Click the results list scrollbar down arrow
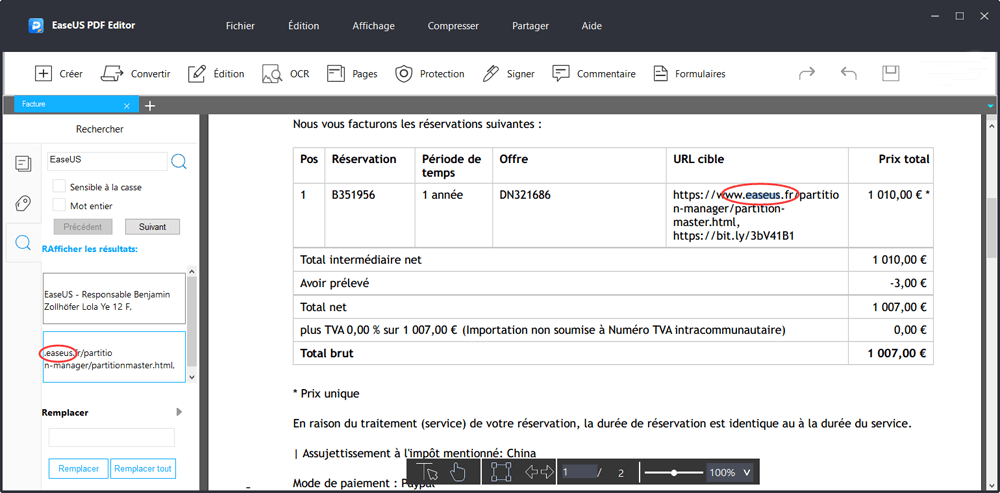The height and width of the screenshot is (493, 1000). [192, 378]
